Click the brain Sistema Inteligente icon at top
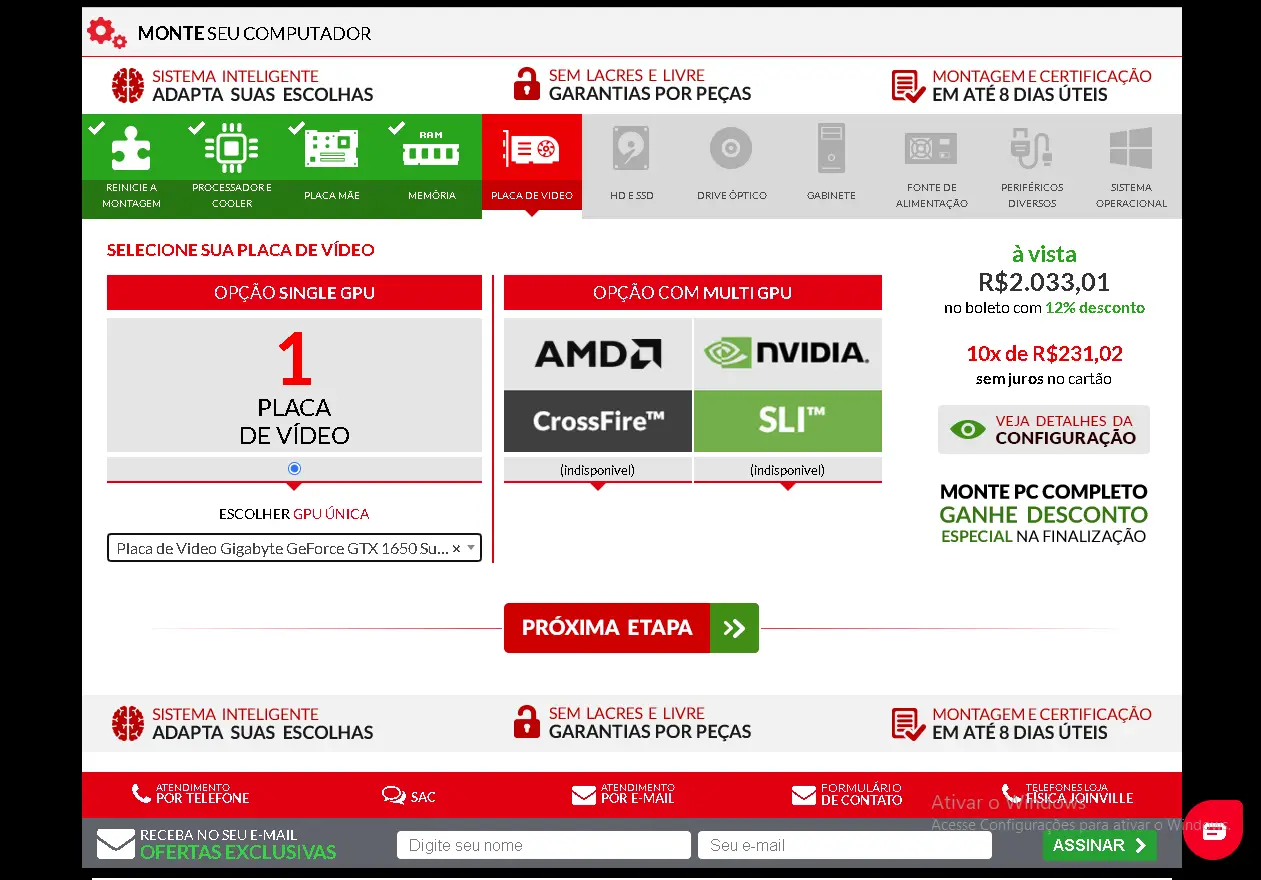 pyautogui.click(x=128, y=85)
